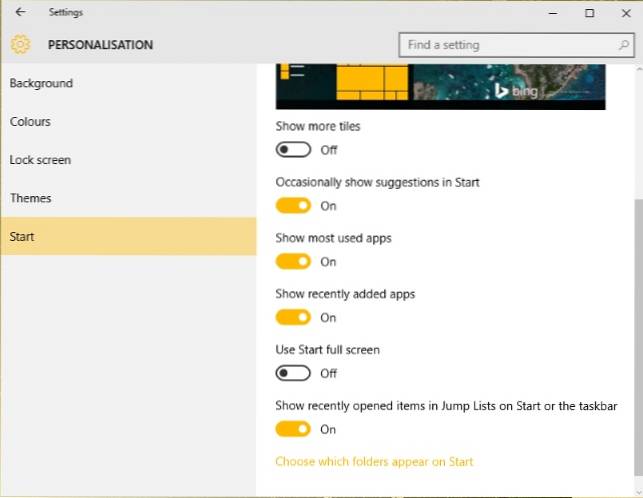
Task: Click the vertical scrollbar thumb
Action: coord(638,336)
